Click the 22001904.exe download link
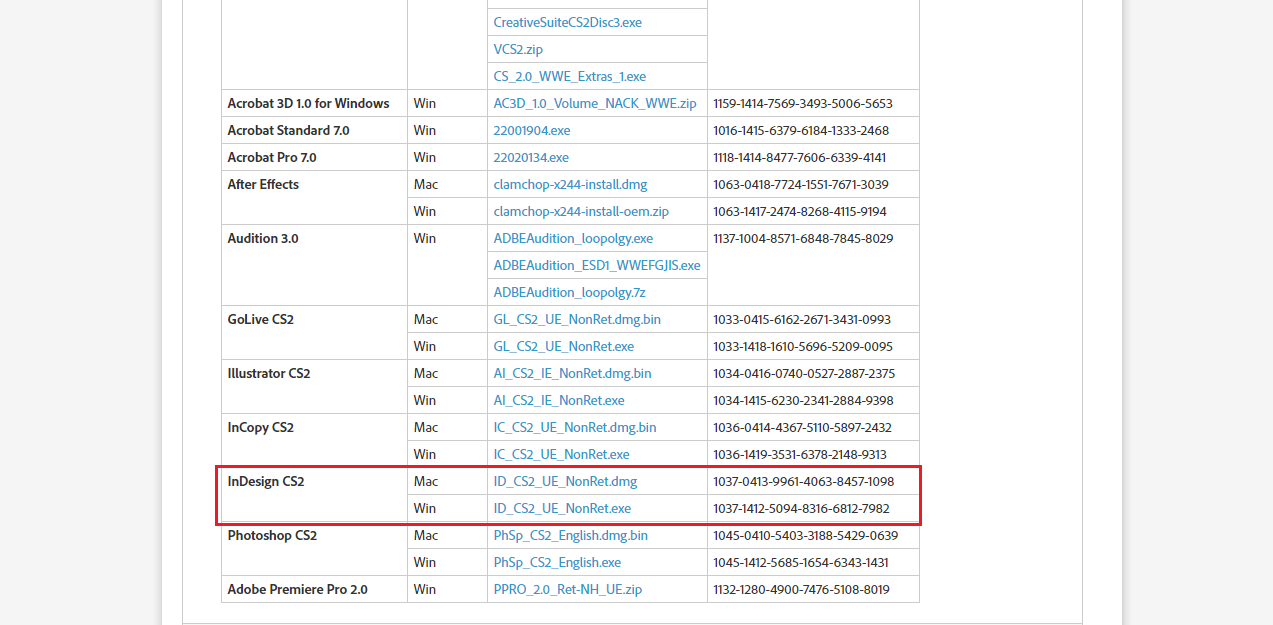 point(532,130)
